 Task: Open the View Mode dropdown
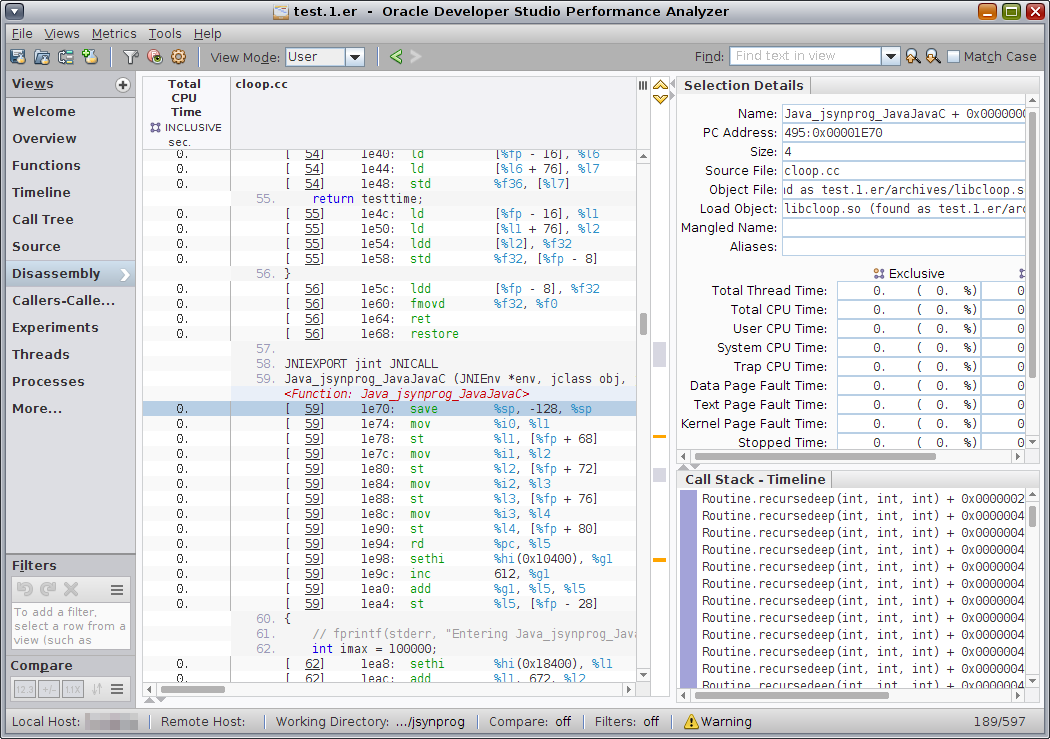[x=355, y=57]
